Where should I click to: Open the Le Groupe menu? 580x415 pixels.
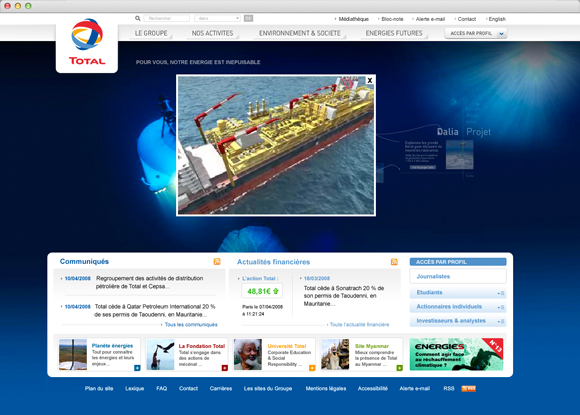[x=151, y=33]
